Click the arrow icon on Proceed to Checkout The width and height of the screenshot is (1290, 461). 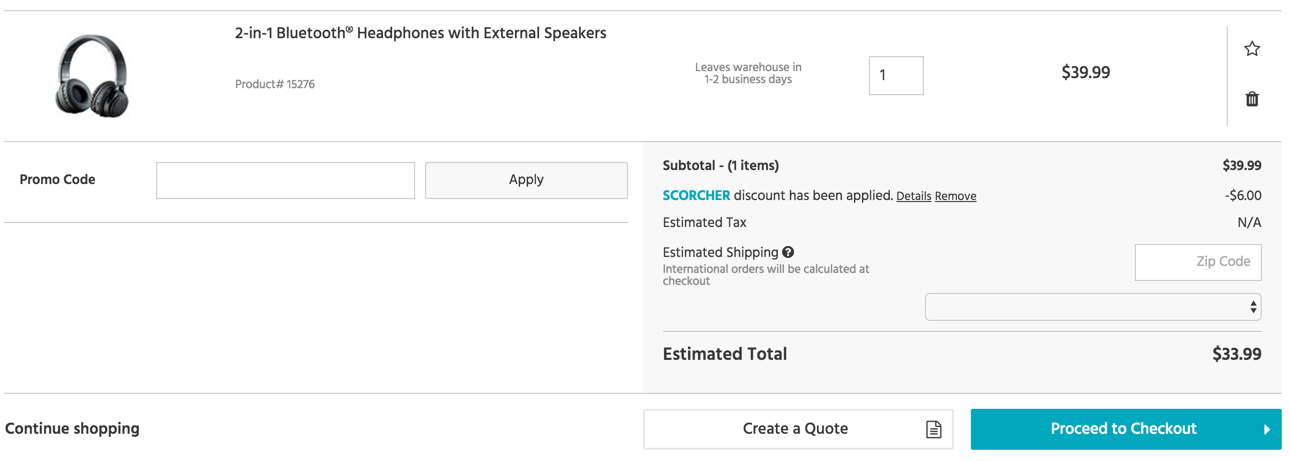click(1266, 430)
